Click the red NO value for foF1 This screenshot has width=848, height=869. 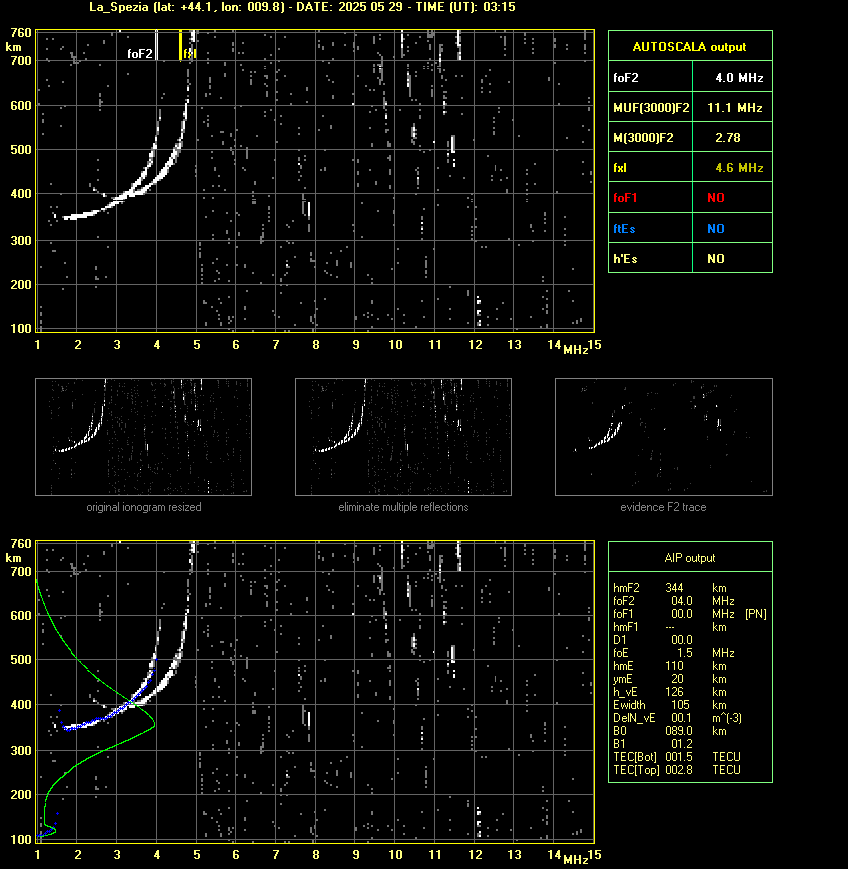[x=716, y=198]
